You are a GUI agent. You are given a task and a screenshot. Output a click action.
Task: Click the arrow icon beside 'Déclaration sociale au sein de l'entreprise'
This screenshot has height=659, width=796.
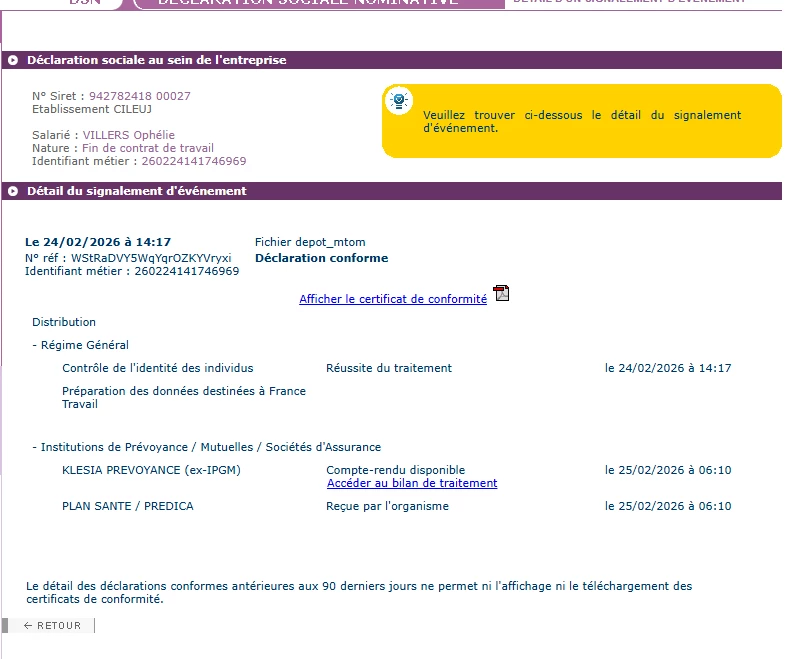tap(13, 60)
